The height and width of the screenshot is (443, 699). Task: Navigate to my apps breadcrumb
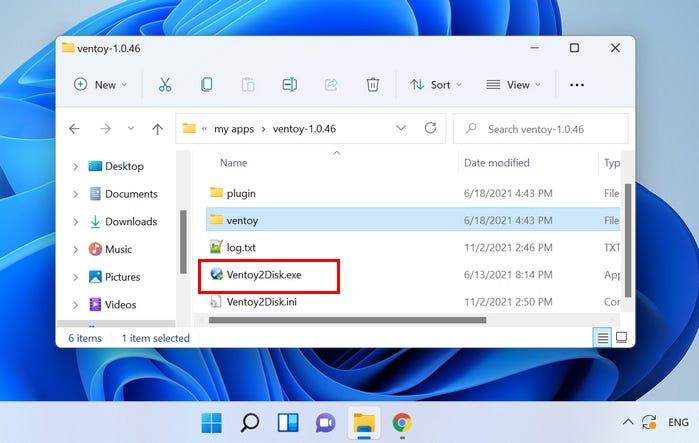(x=234, y=129)
